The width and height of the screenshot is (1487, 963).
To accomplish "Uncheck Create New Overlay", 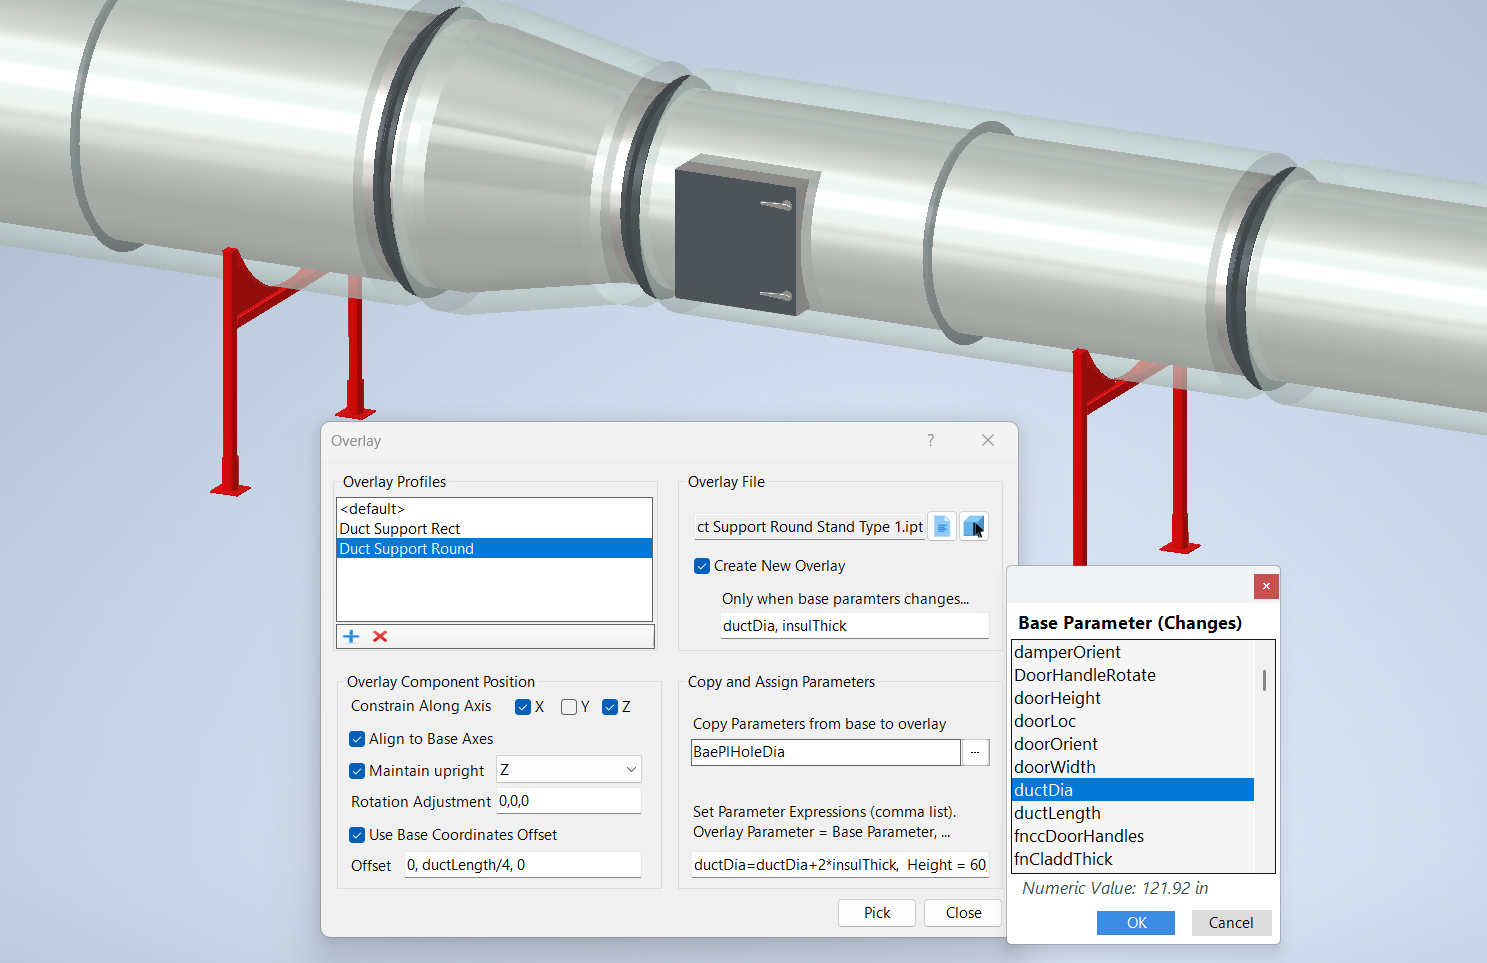I will pos(702,566).
